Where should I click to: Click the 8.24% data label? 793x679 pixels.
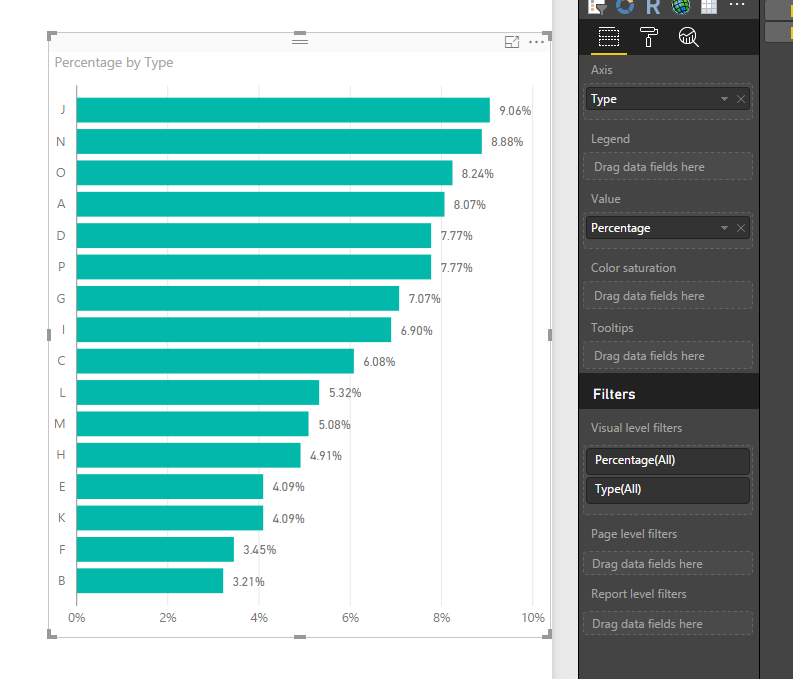[477, 174]
